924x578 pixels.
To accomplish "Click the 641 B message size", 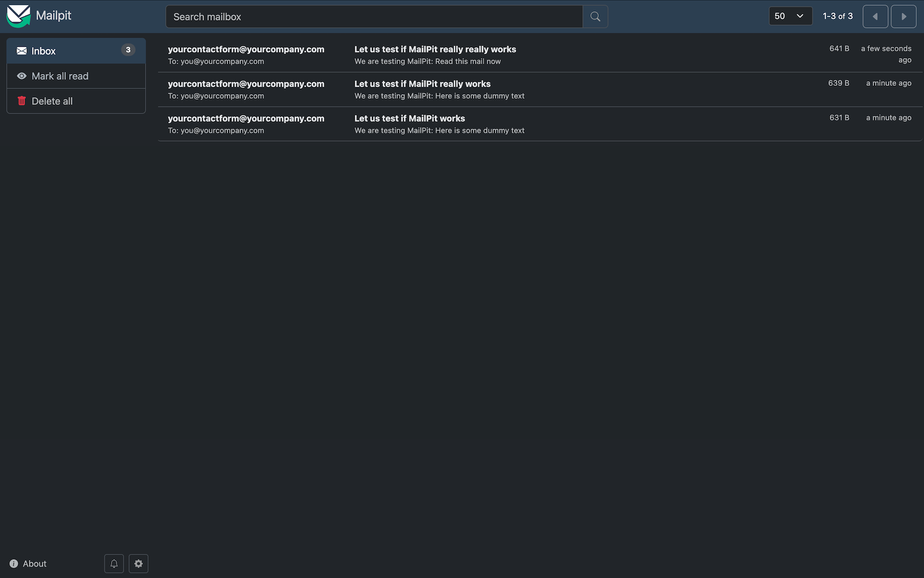I will tap(839, 49).
